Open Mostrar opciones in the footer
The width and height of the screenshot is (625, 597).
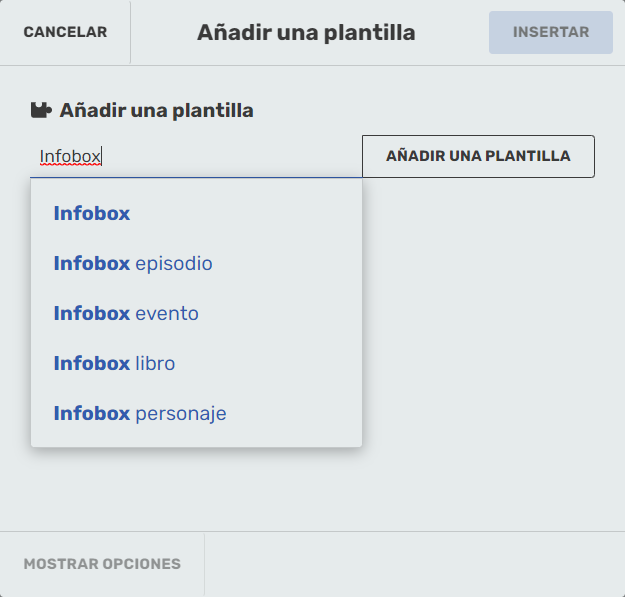coord(102,564)
